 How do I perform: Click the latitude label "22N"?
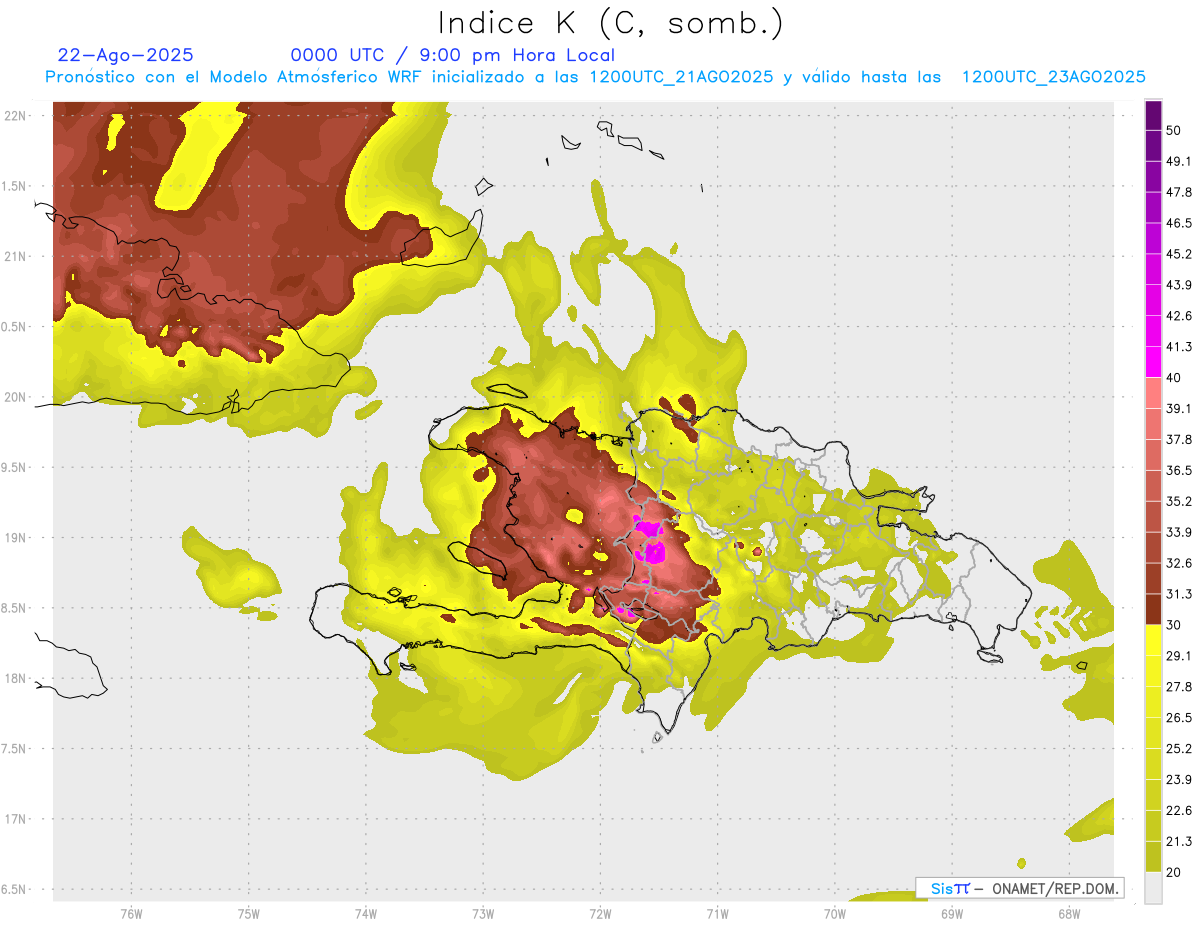tap(15, 115)
